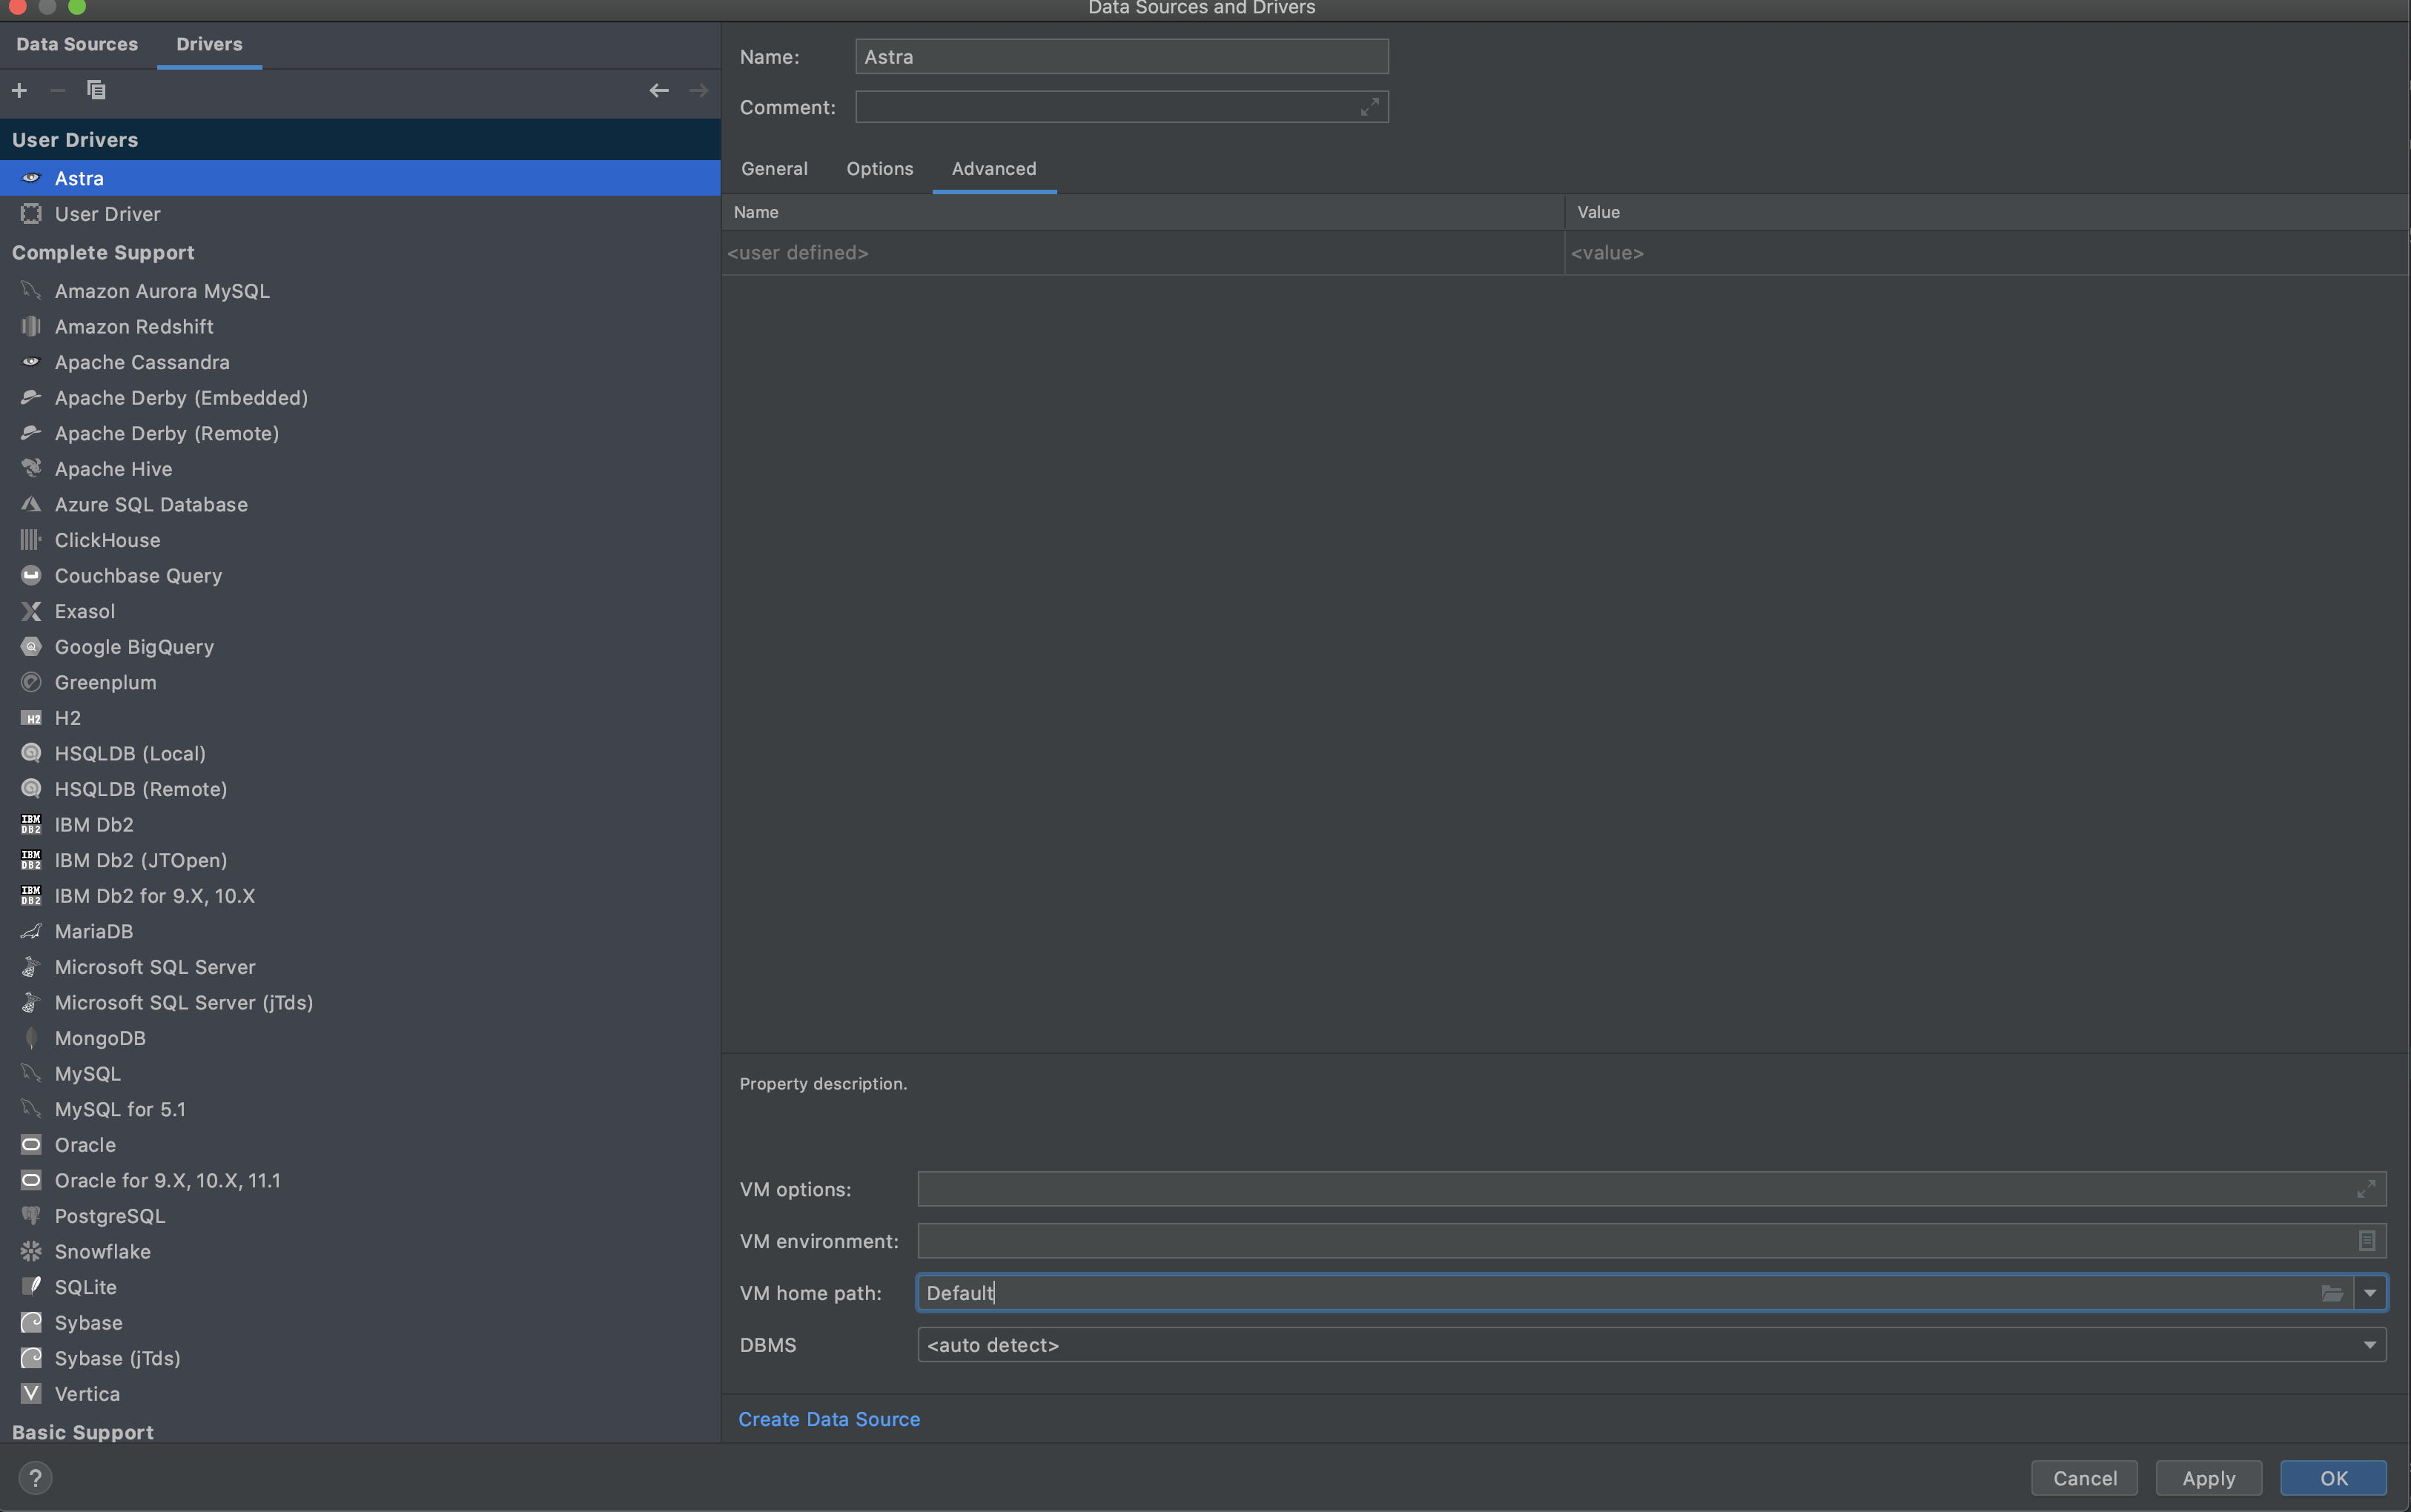Click the back arrow navigation icon

[658, 90]
